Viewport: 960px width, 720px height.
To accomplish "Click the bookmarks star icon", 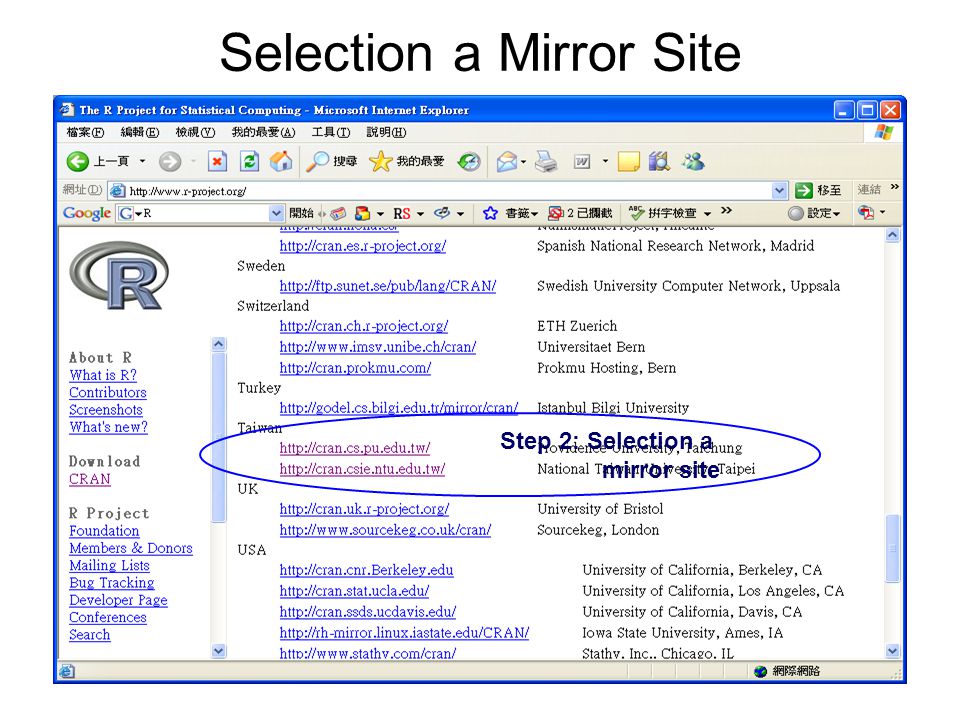I will pos(490,213).
